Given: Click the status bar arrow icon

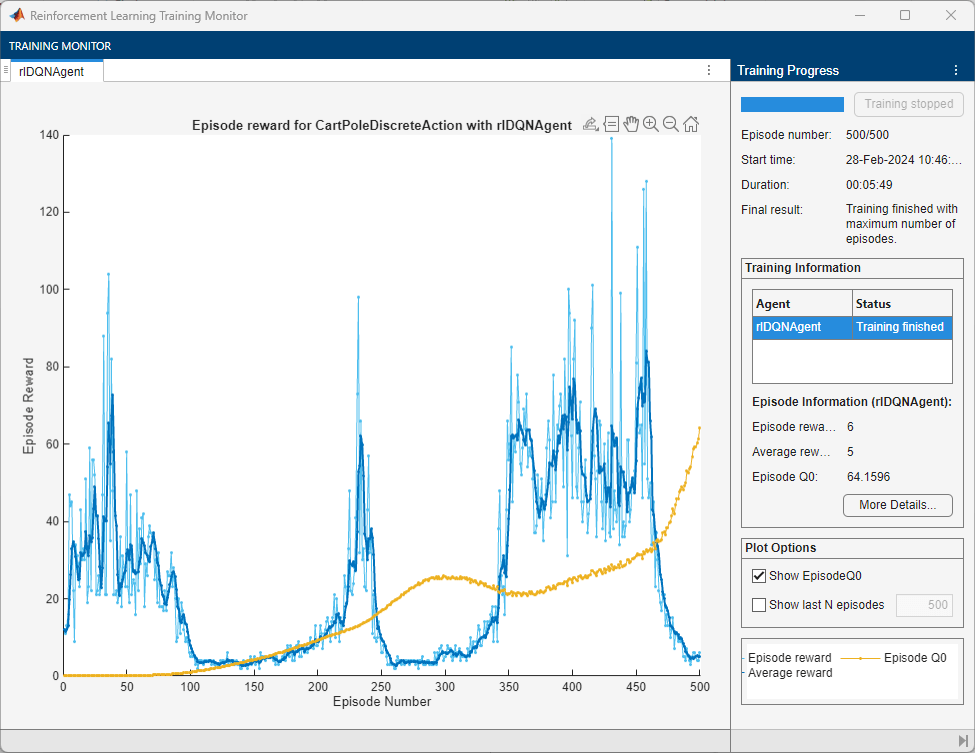Looking at the screenshot, I should pos(962,740).
